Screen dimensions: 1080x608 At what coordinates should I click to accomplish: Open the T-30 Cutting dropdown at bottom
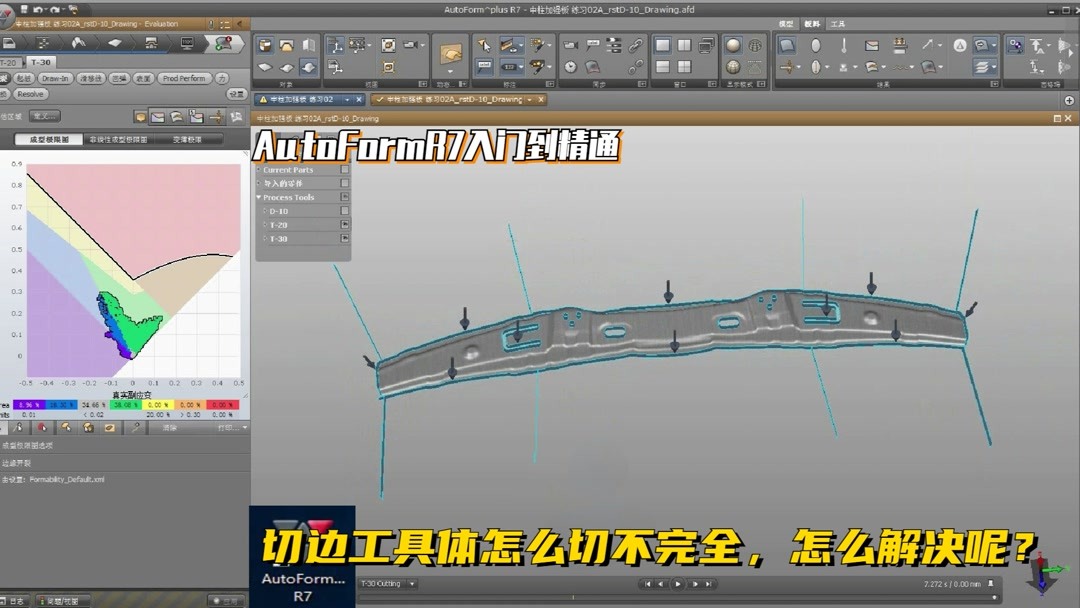tap(412, 584)
